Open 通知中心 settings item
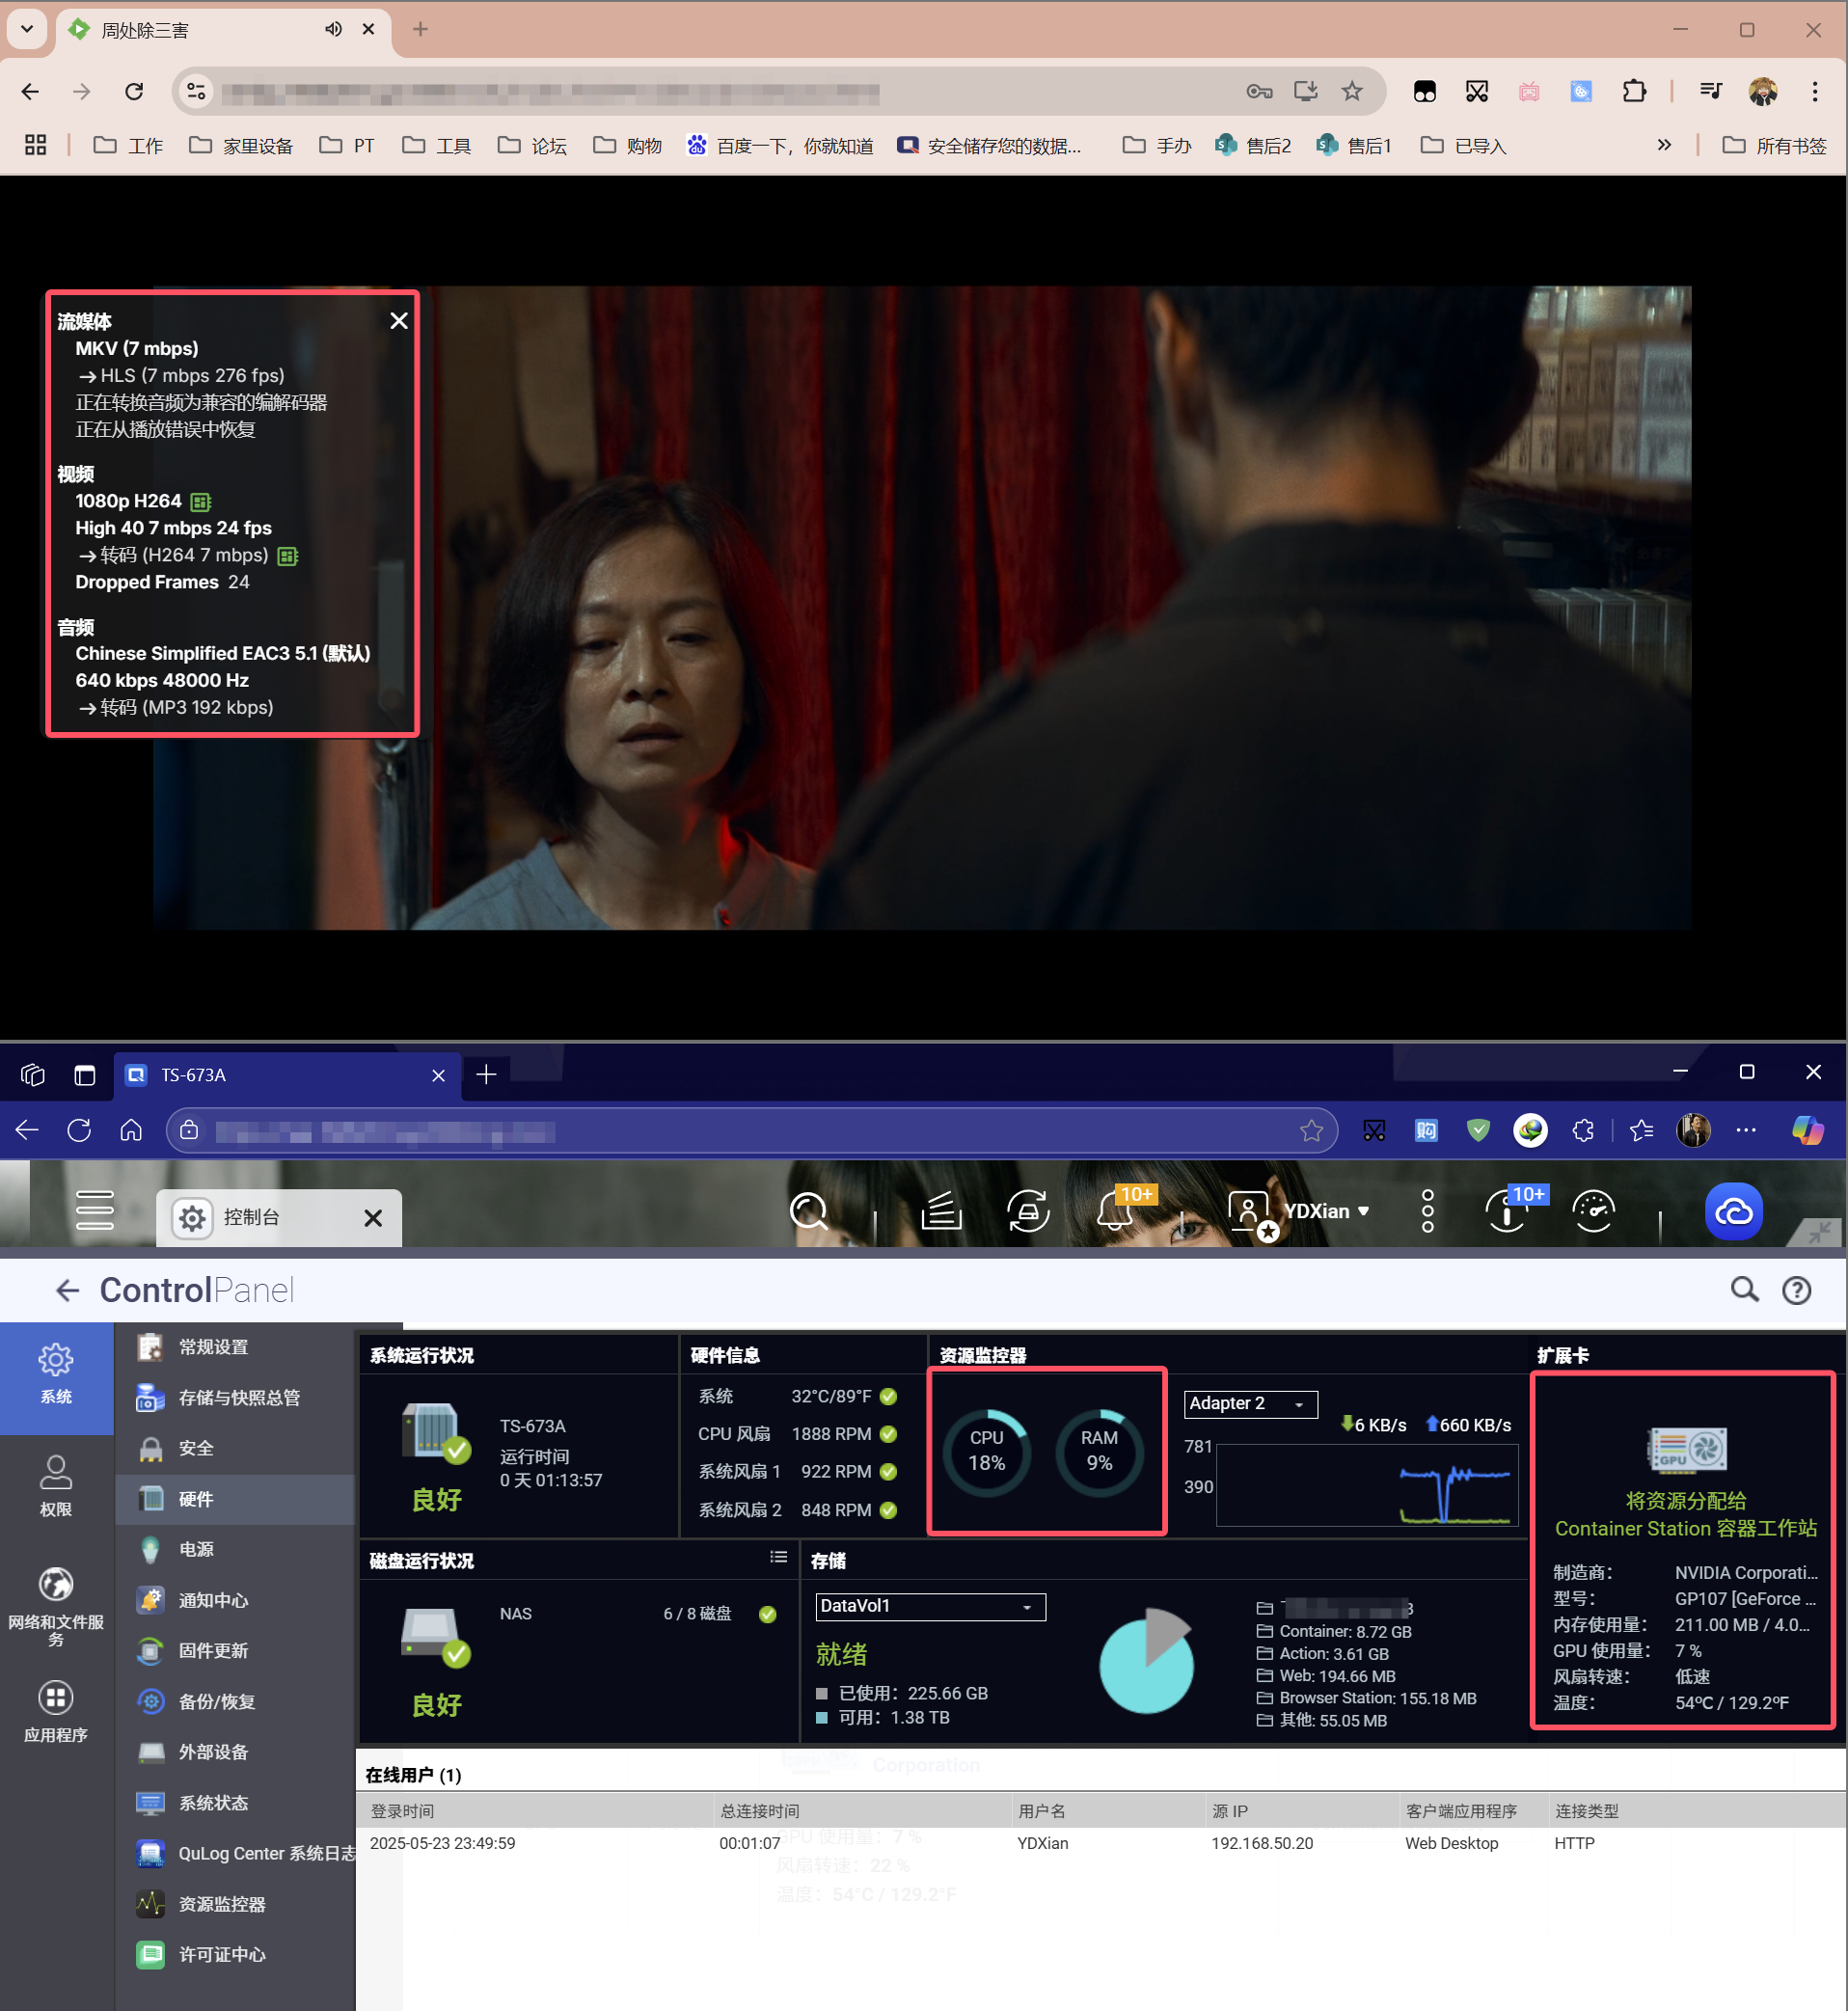Viewport: 1848px width, 2011px height. coord(235,1600)
